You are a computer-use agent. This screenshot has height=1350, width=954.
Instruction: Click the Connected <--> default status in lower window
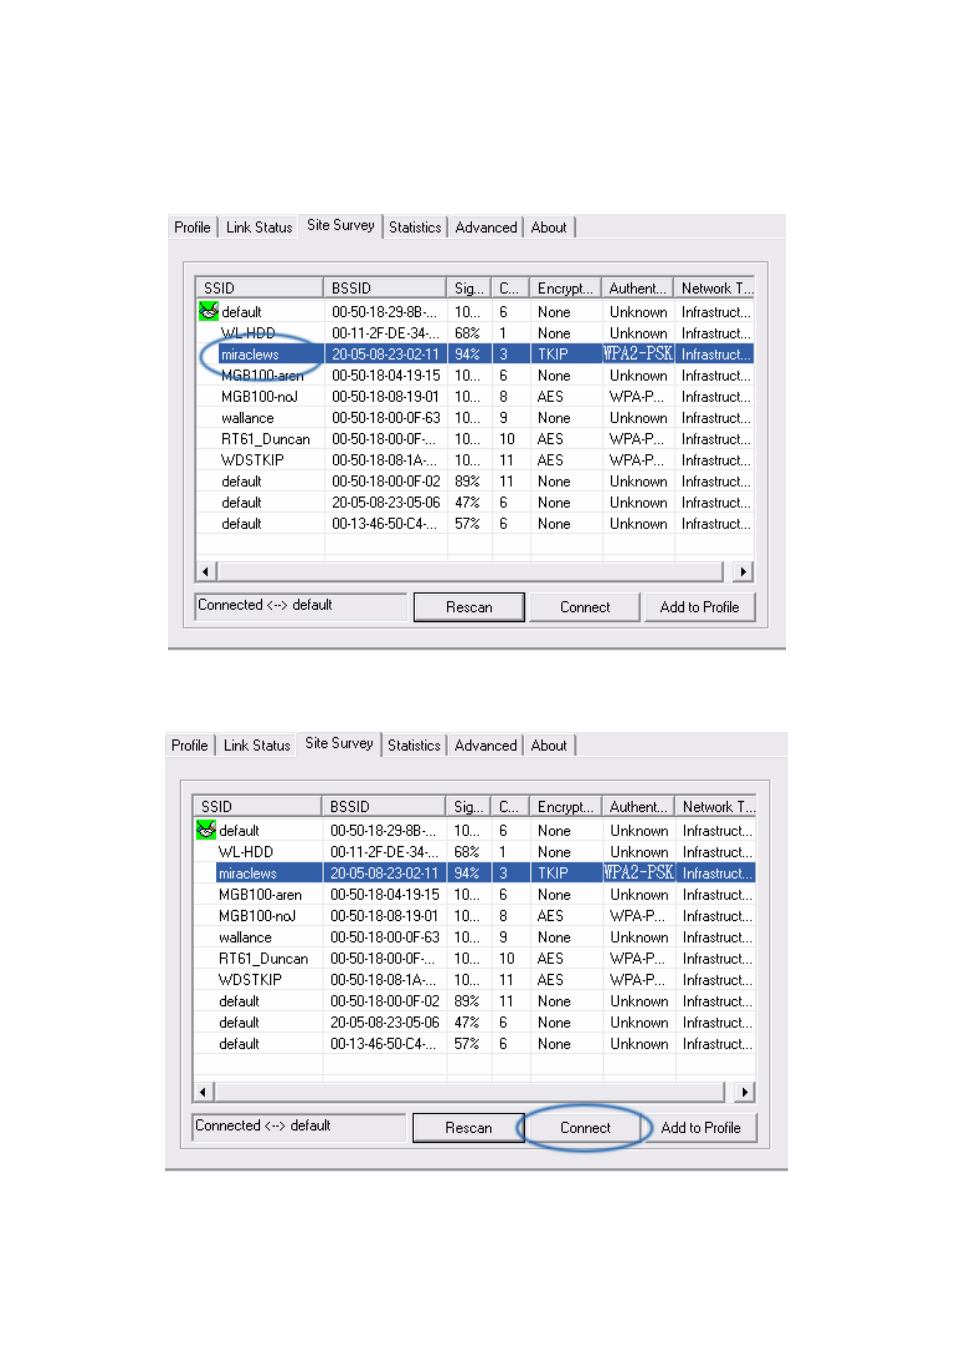coord(298,1126)
